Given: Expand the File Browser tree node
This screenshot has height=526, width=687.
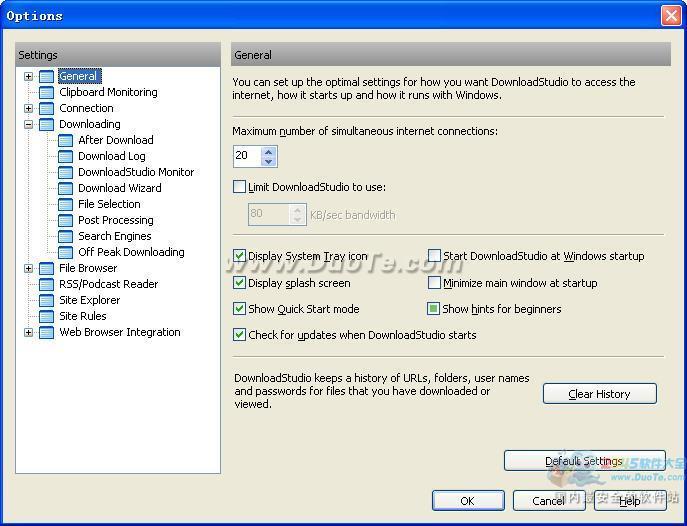Looking at the screenshot, I should pos(28,268).
